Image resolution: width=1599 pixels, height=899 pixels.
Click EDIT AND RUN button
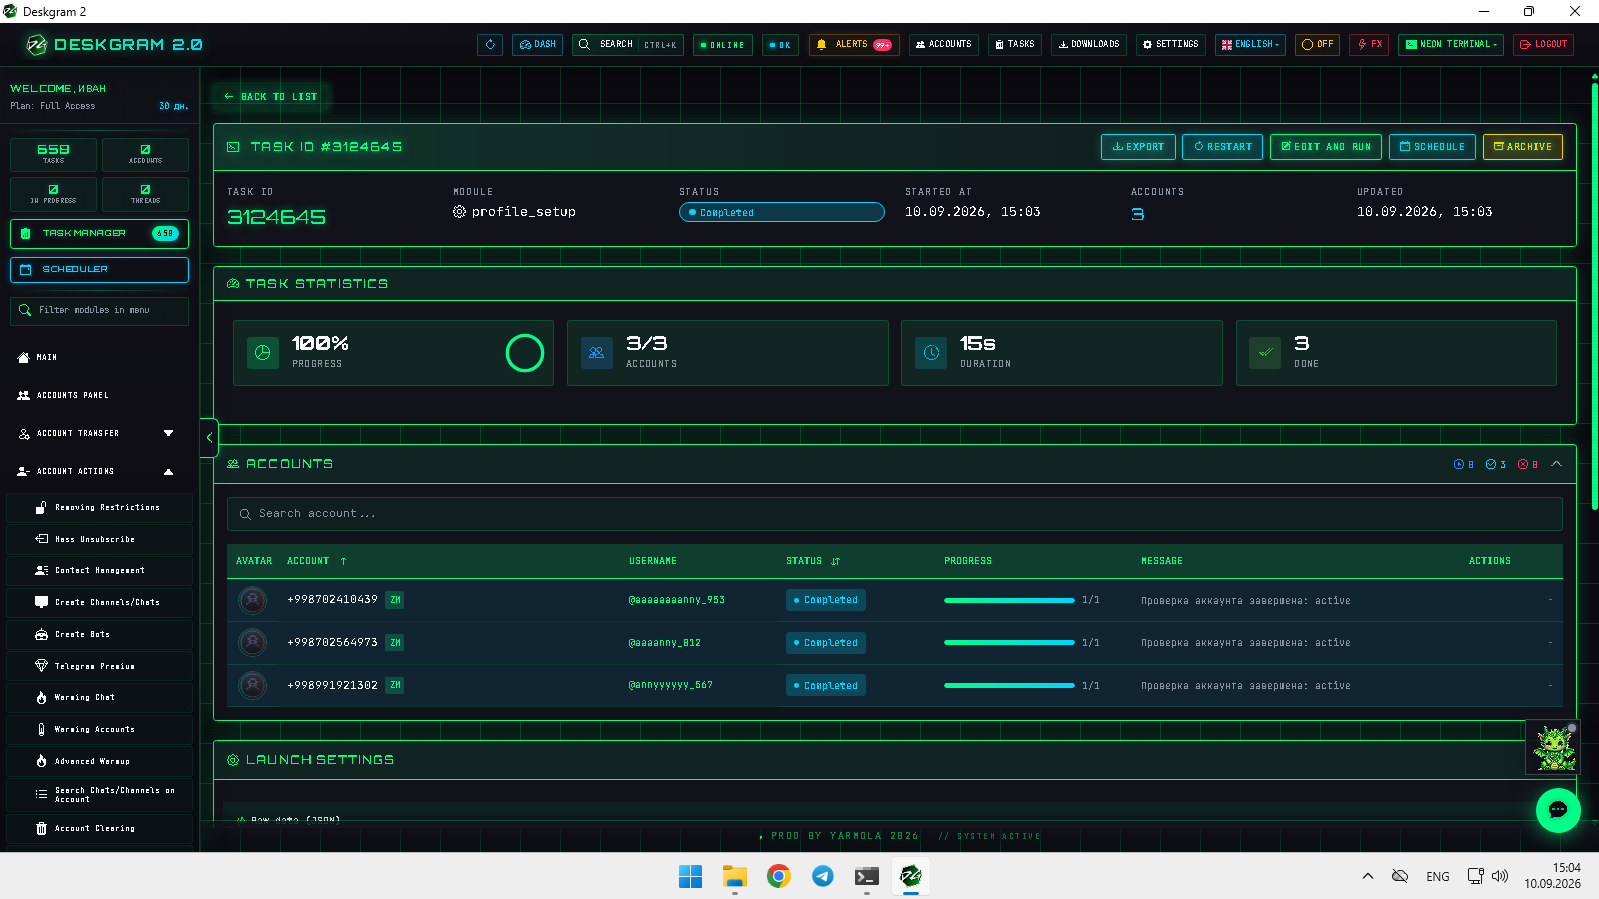click(x=1326, y=147)
